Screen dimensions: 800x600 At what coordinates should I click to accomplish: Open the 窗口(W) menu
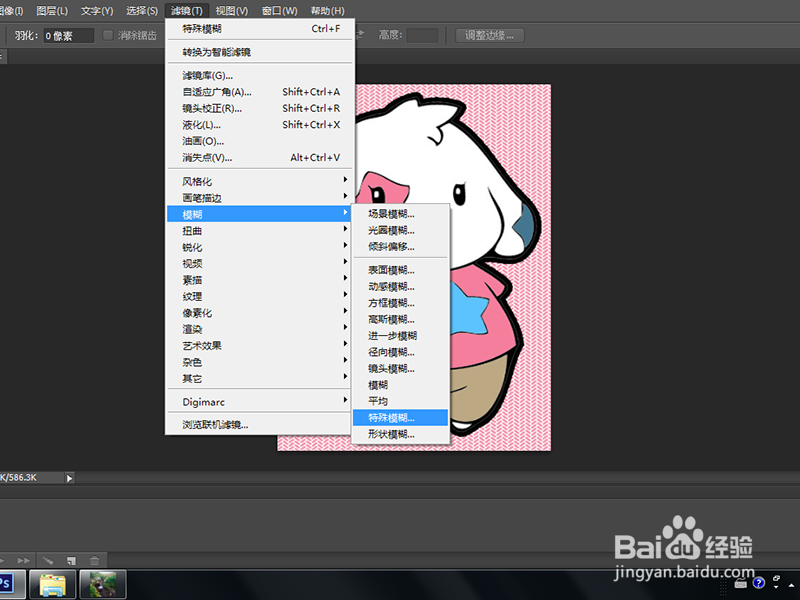coord(279,11)
